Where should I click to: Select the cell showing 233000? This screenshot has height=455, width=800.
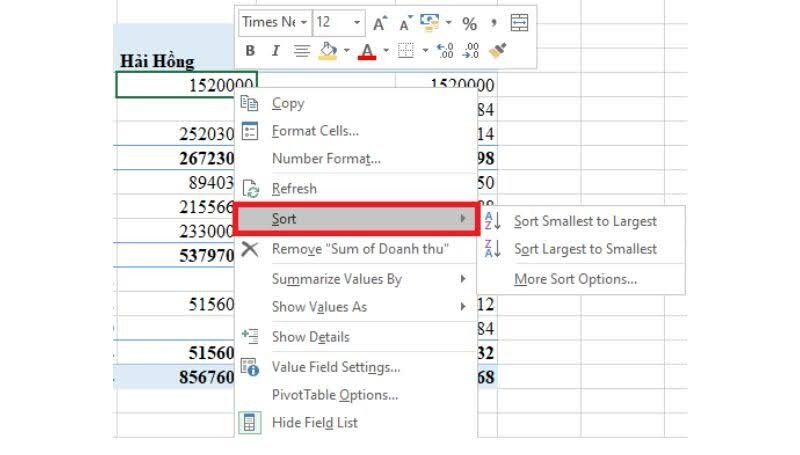[175, 231]
